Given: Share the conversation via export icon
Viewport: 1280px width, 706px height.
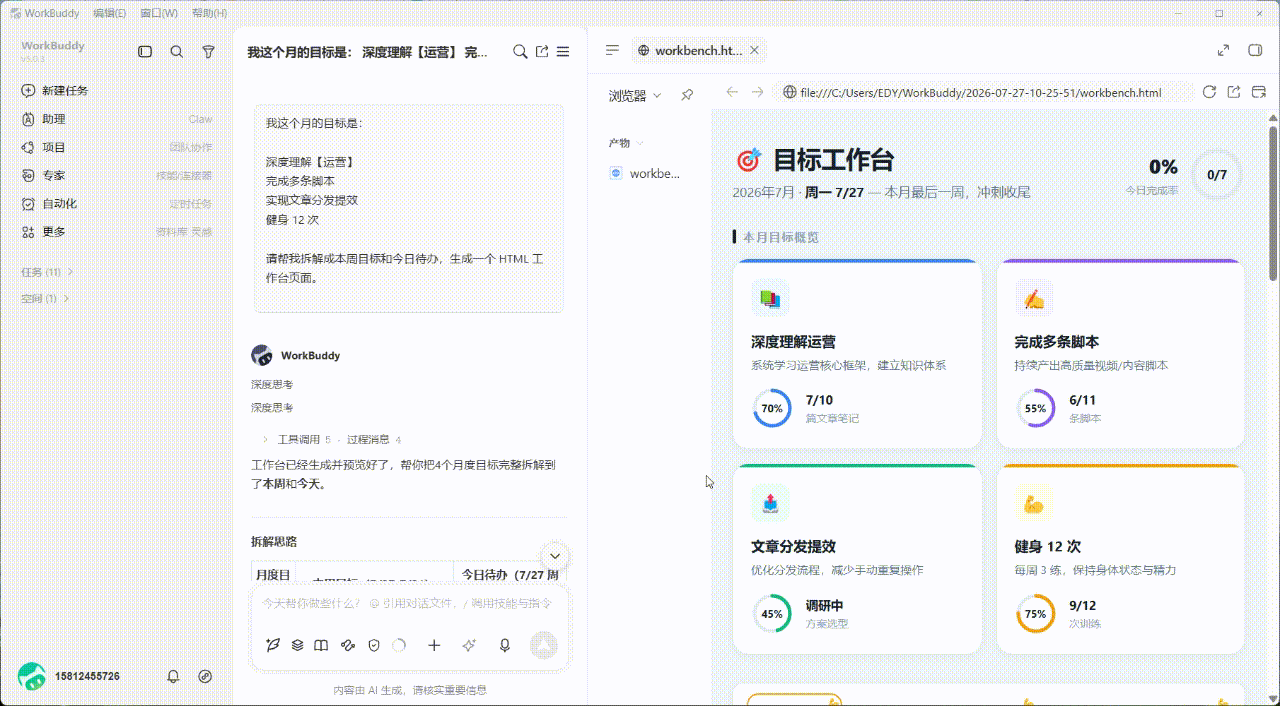Looking at the screenshot, I should click(542, 52).
